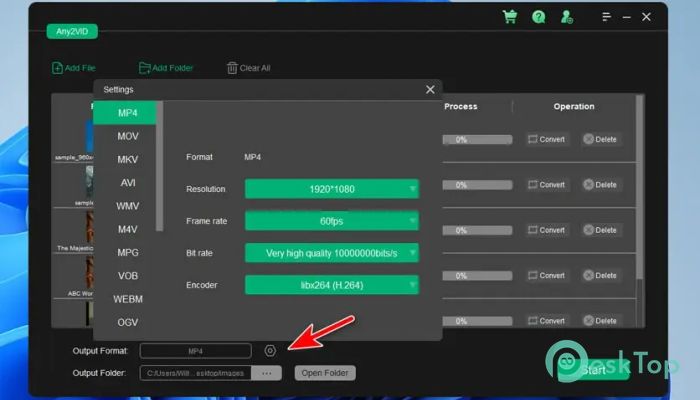Browse output folder with ellipsis button
Image resolution: width=700 pixels, height=400 pixels.
tap(267, 373)
